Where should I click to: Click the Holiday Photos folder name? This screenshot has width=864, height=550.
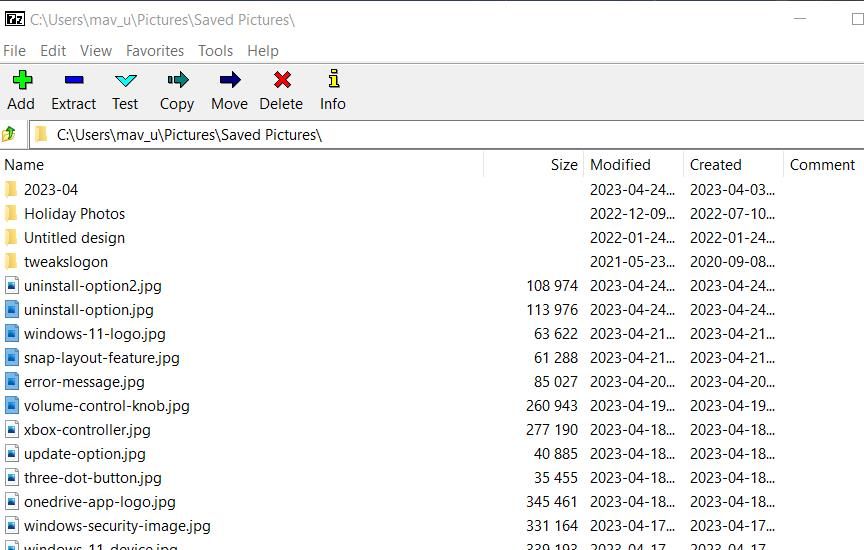[x=74, y=214]
